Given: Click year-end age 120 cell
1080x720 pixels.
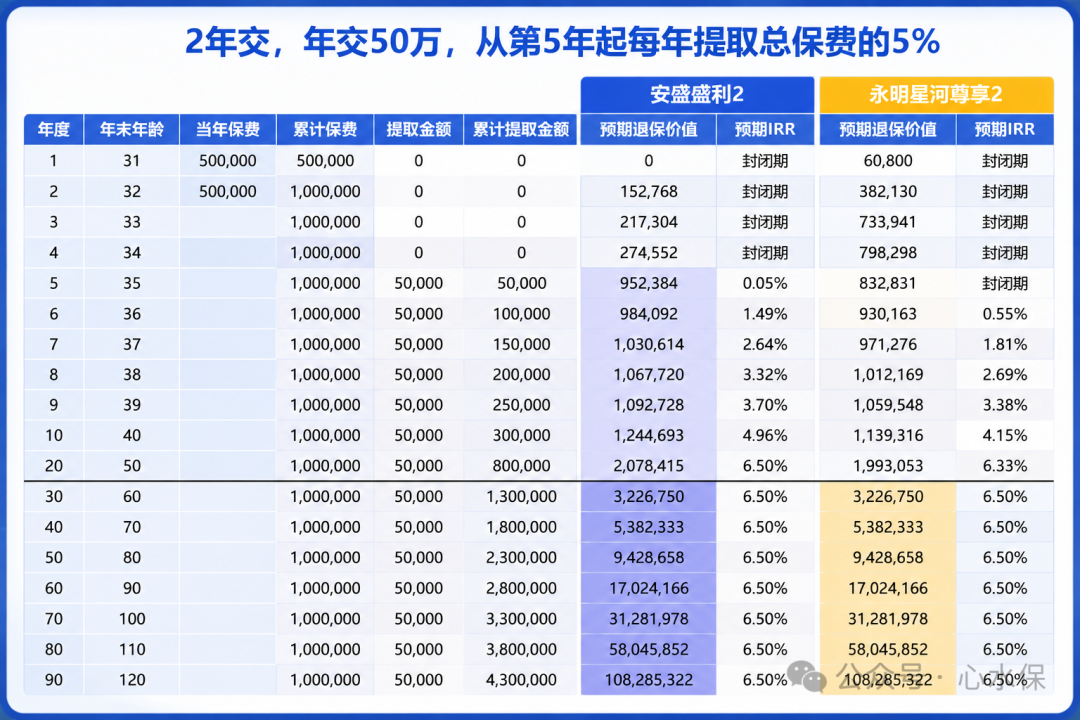Looking at the screenshot, I should click(x=132, y=680).
